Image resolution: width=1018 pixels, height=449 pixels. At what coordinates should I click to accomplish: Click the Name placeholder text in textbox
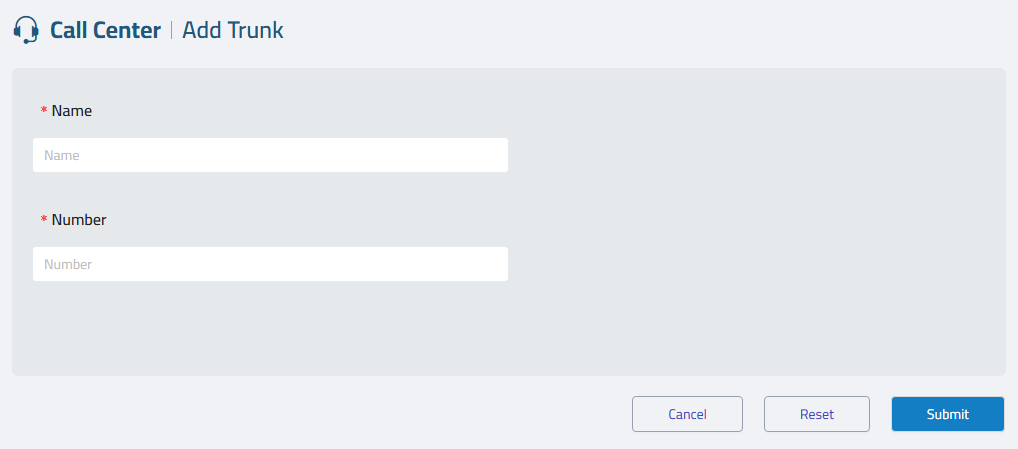pos(62,156)
